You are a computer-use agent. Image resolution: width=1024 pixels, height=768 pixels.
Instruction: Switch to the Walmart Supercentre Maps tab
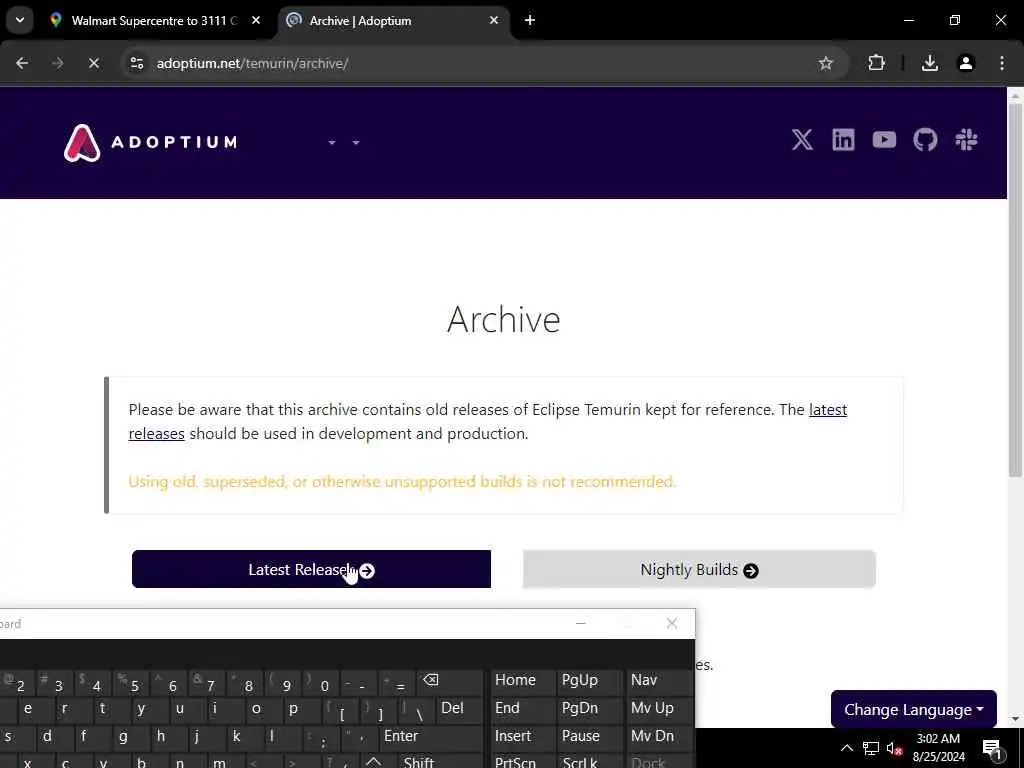point(155,20)
